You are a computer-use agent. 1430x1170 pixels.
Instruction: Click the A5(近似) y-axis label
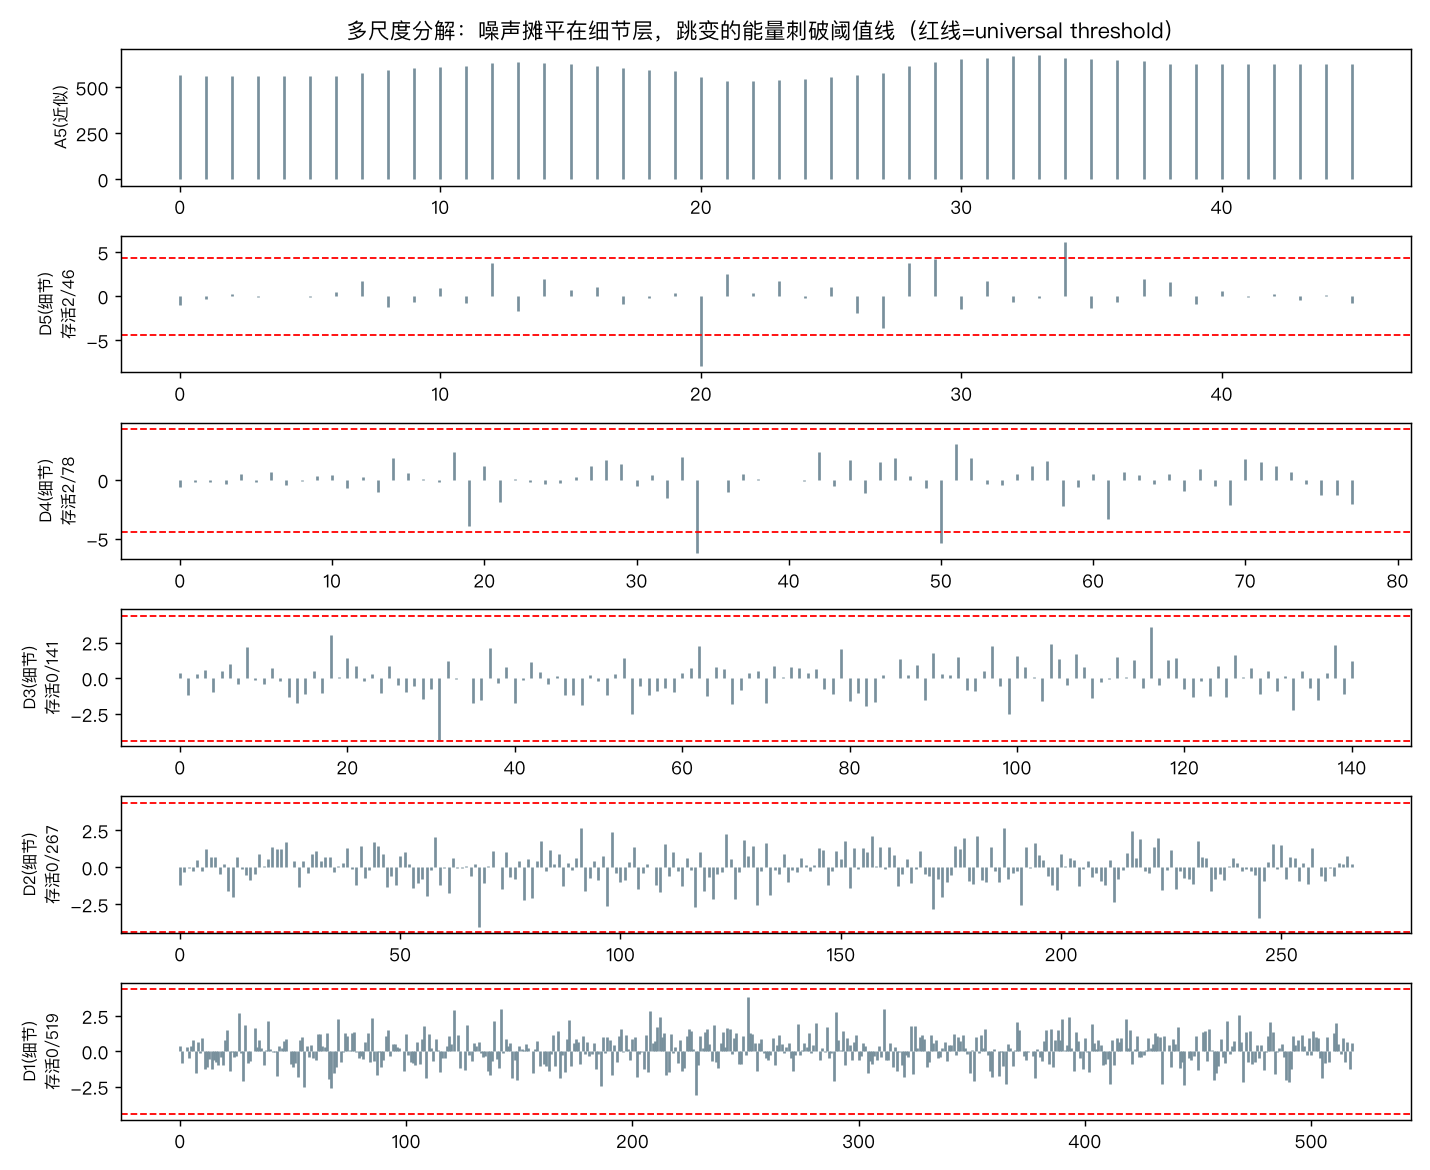61,117
